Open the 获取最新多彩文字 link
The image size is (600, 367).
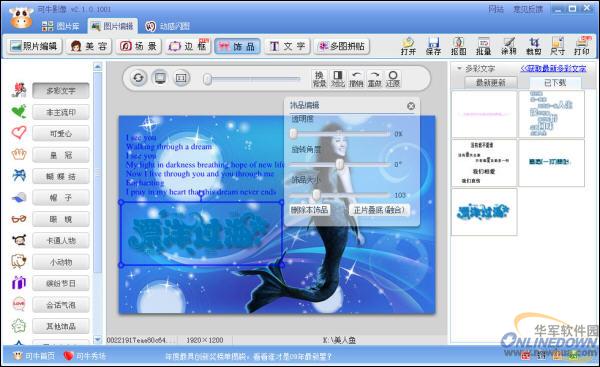[553, 69]
